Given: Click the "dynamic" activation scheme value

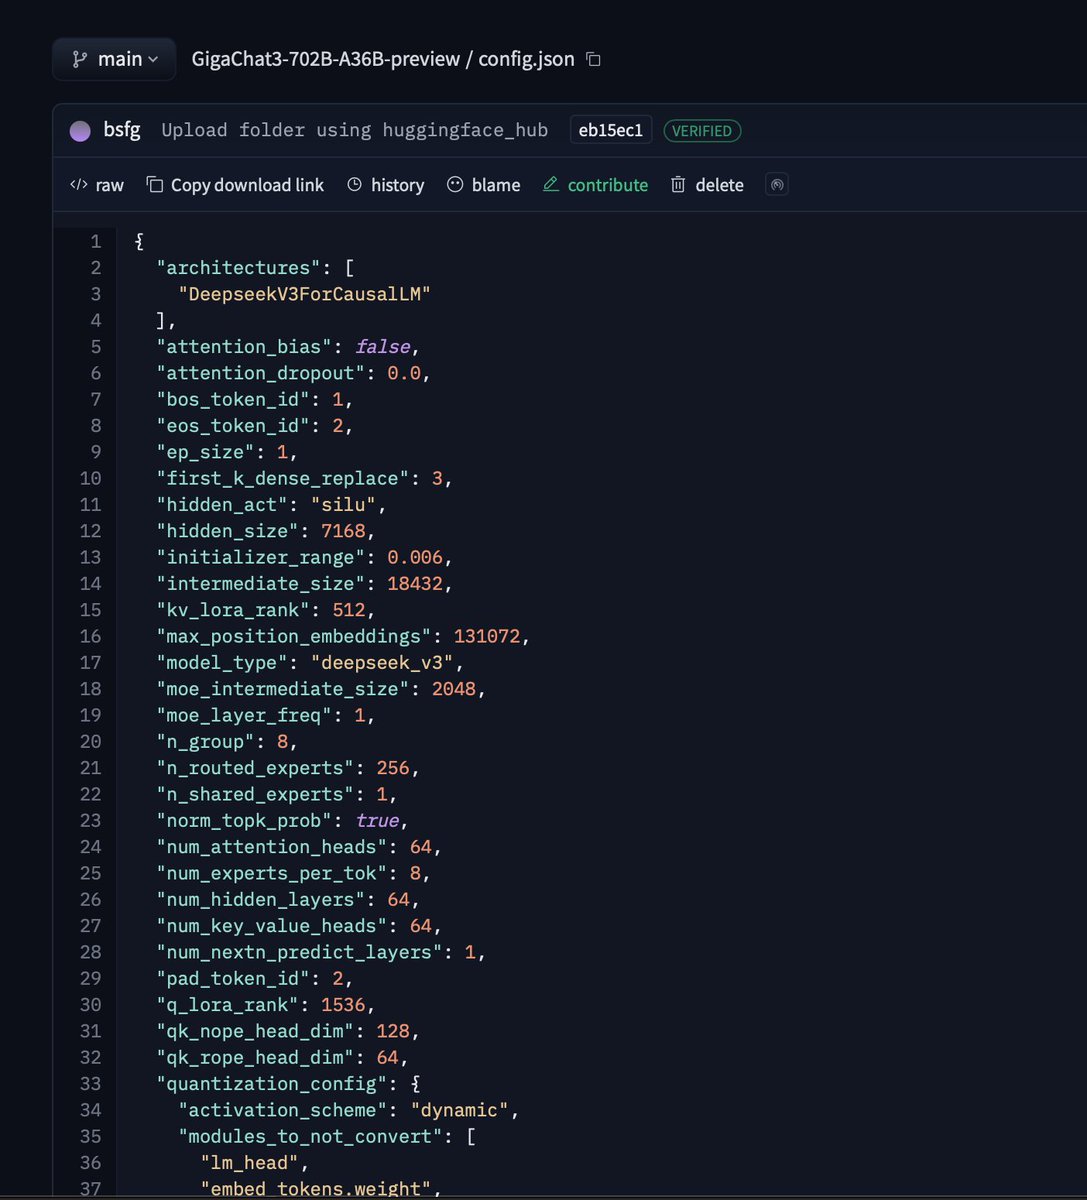Looking at the screenshot, I should tap(459, 1110).
